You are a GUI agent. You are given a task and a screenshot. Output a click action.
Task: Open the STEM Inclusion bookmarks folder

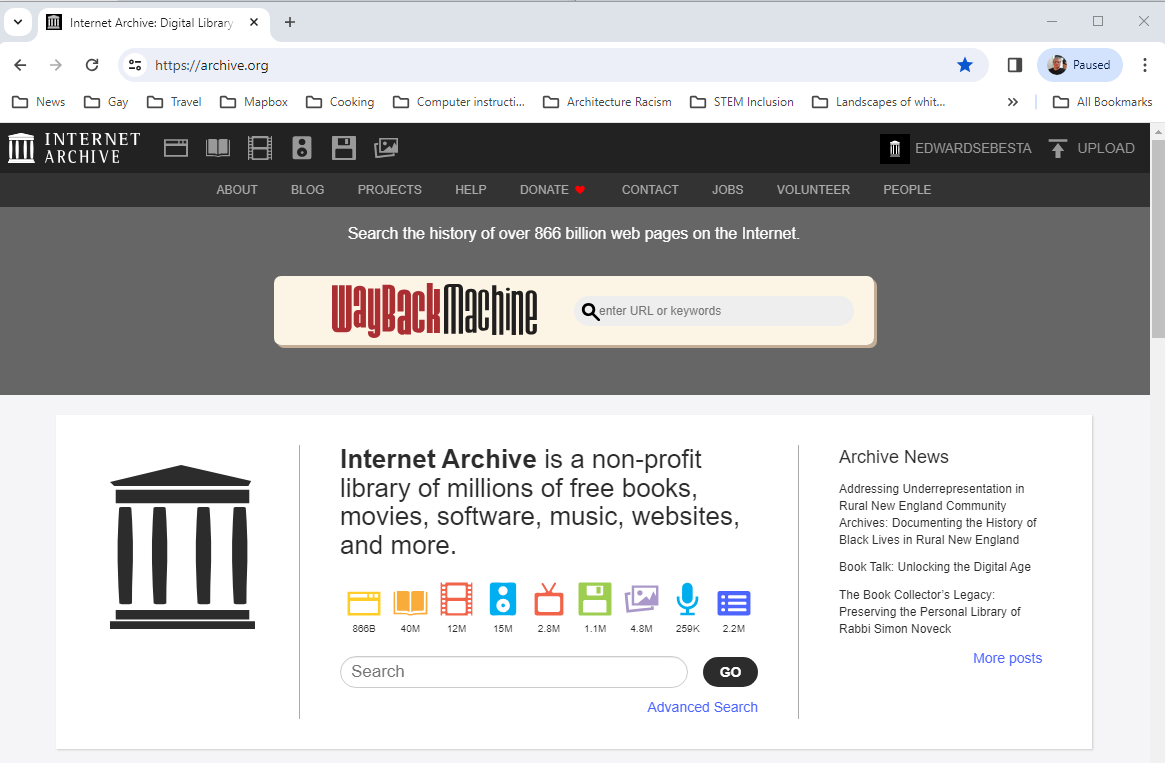coord(741,102)
